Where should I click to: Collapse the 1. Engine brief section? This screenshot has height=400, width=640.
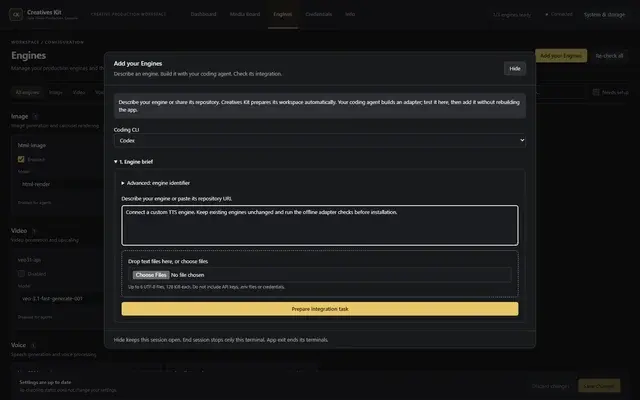tap(133, 162)
